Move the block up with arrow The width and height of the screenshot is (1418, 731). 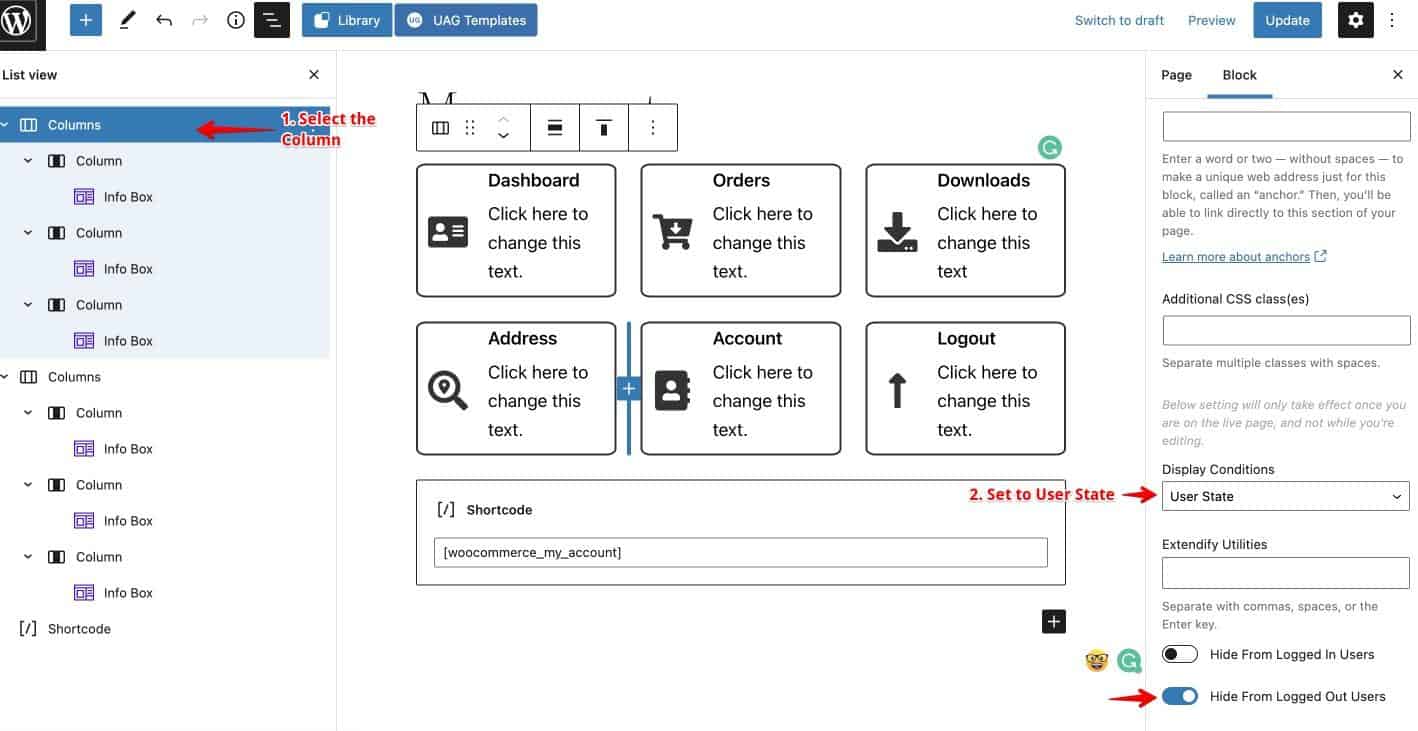504,119
